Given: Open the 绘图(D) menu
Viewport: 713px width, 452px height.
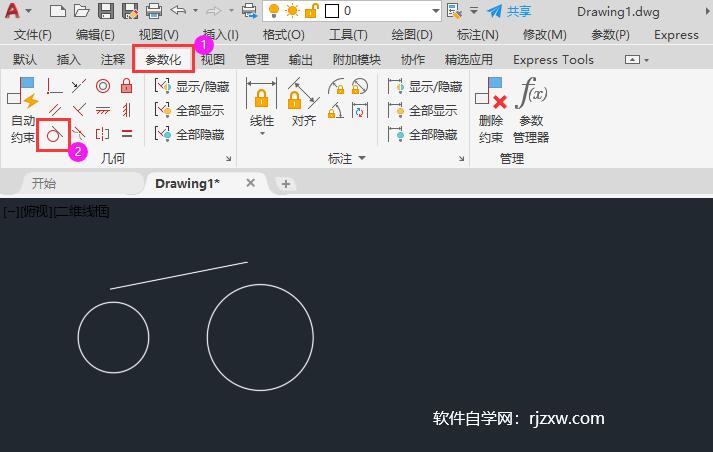Looking at the screenshot, I should 412,35.
